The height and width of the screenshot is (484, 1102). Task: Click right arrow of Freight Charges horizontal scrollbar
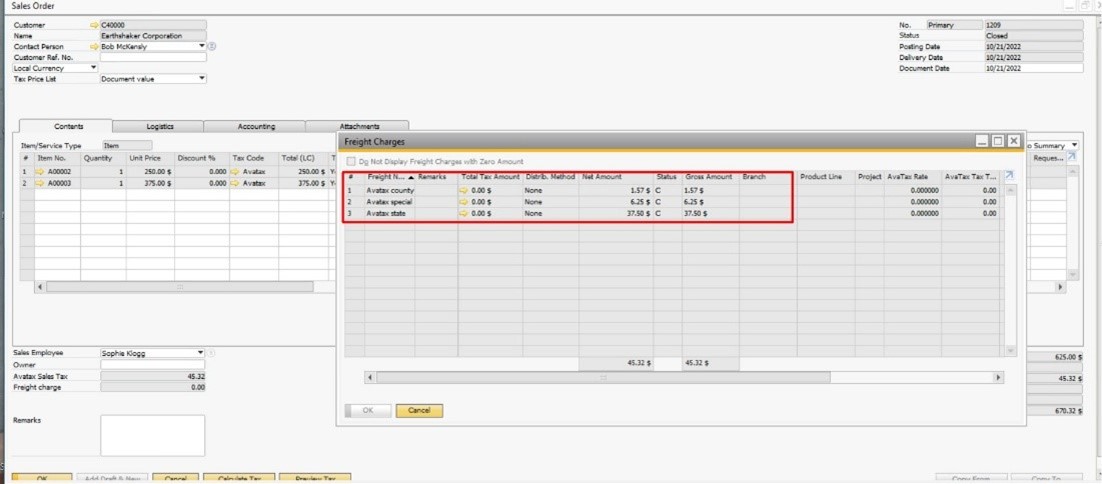coord(999,378)
